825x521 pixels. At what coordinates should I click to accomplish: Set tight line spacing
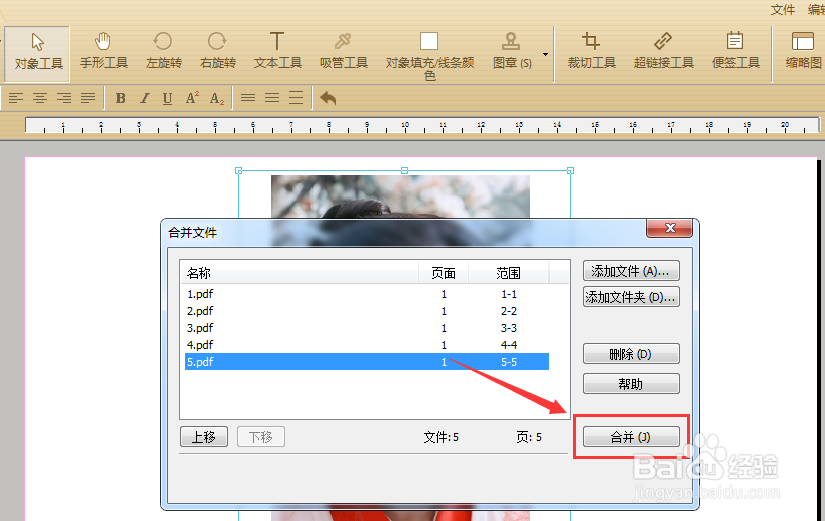click(248, 98)
